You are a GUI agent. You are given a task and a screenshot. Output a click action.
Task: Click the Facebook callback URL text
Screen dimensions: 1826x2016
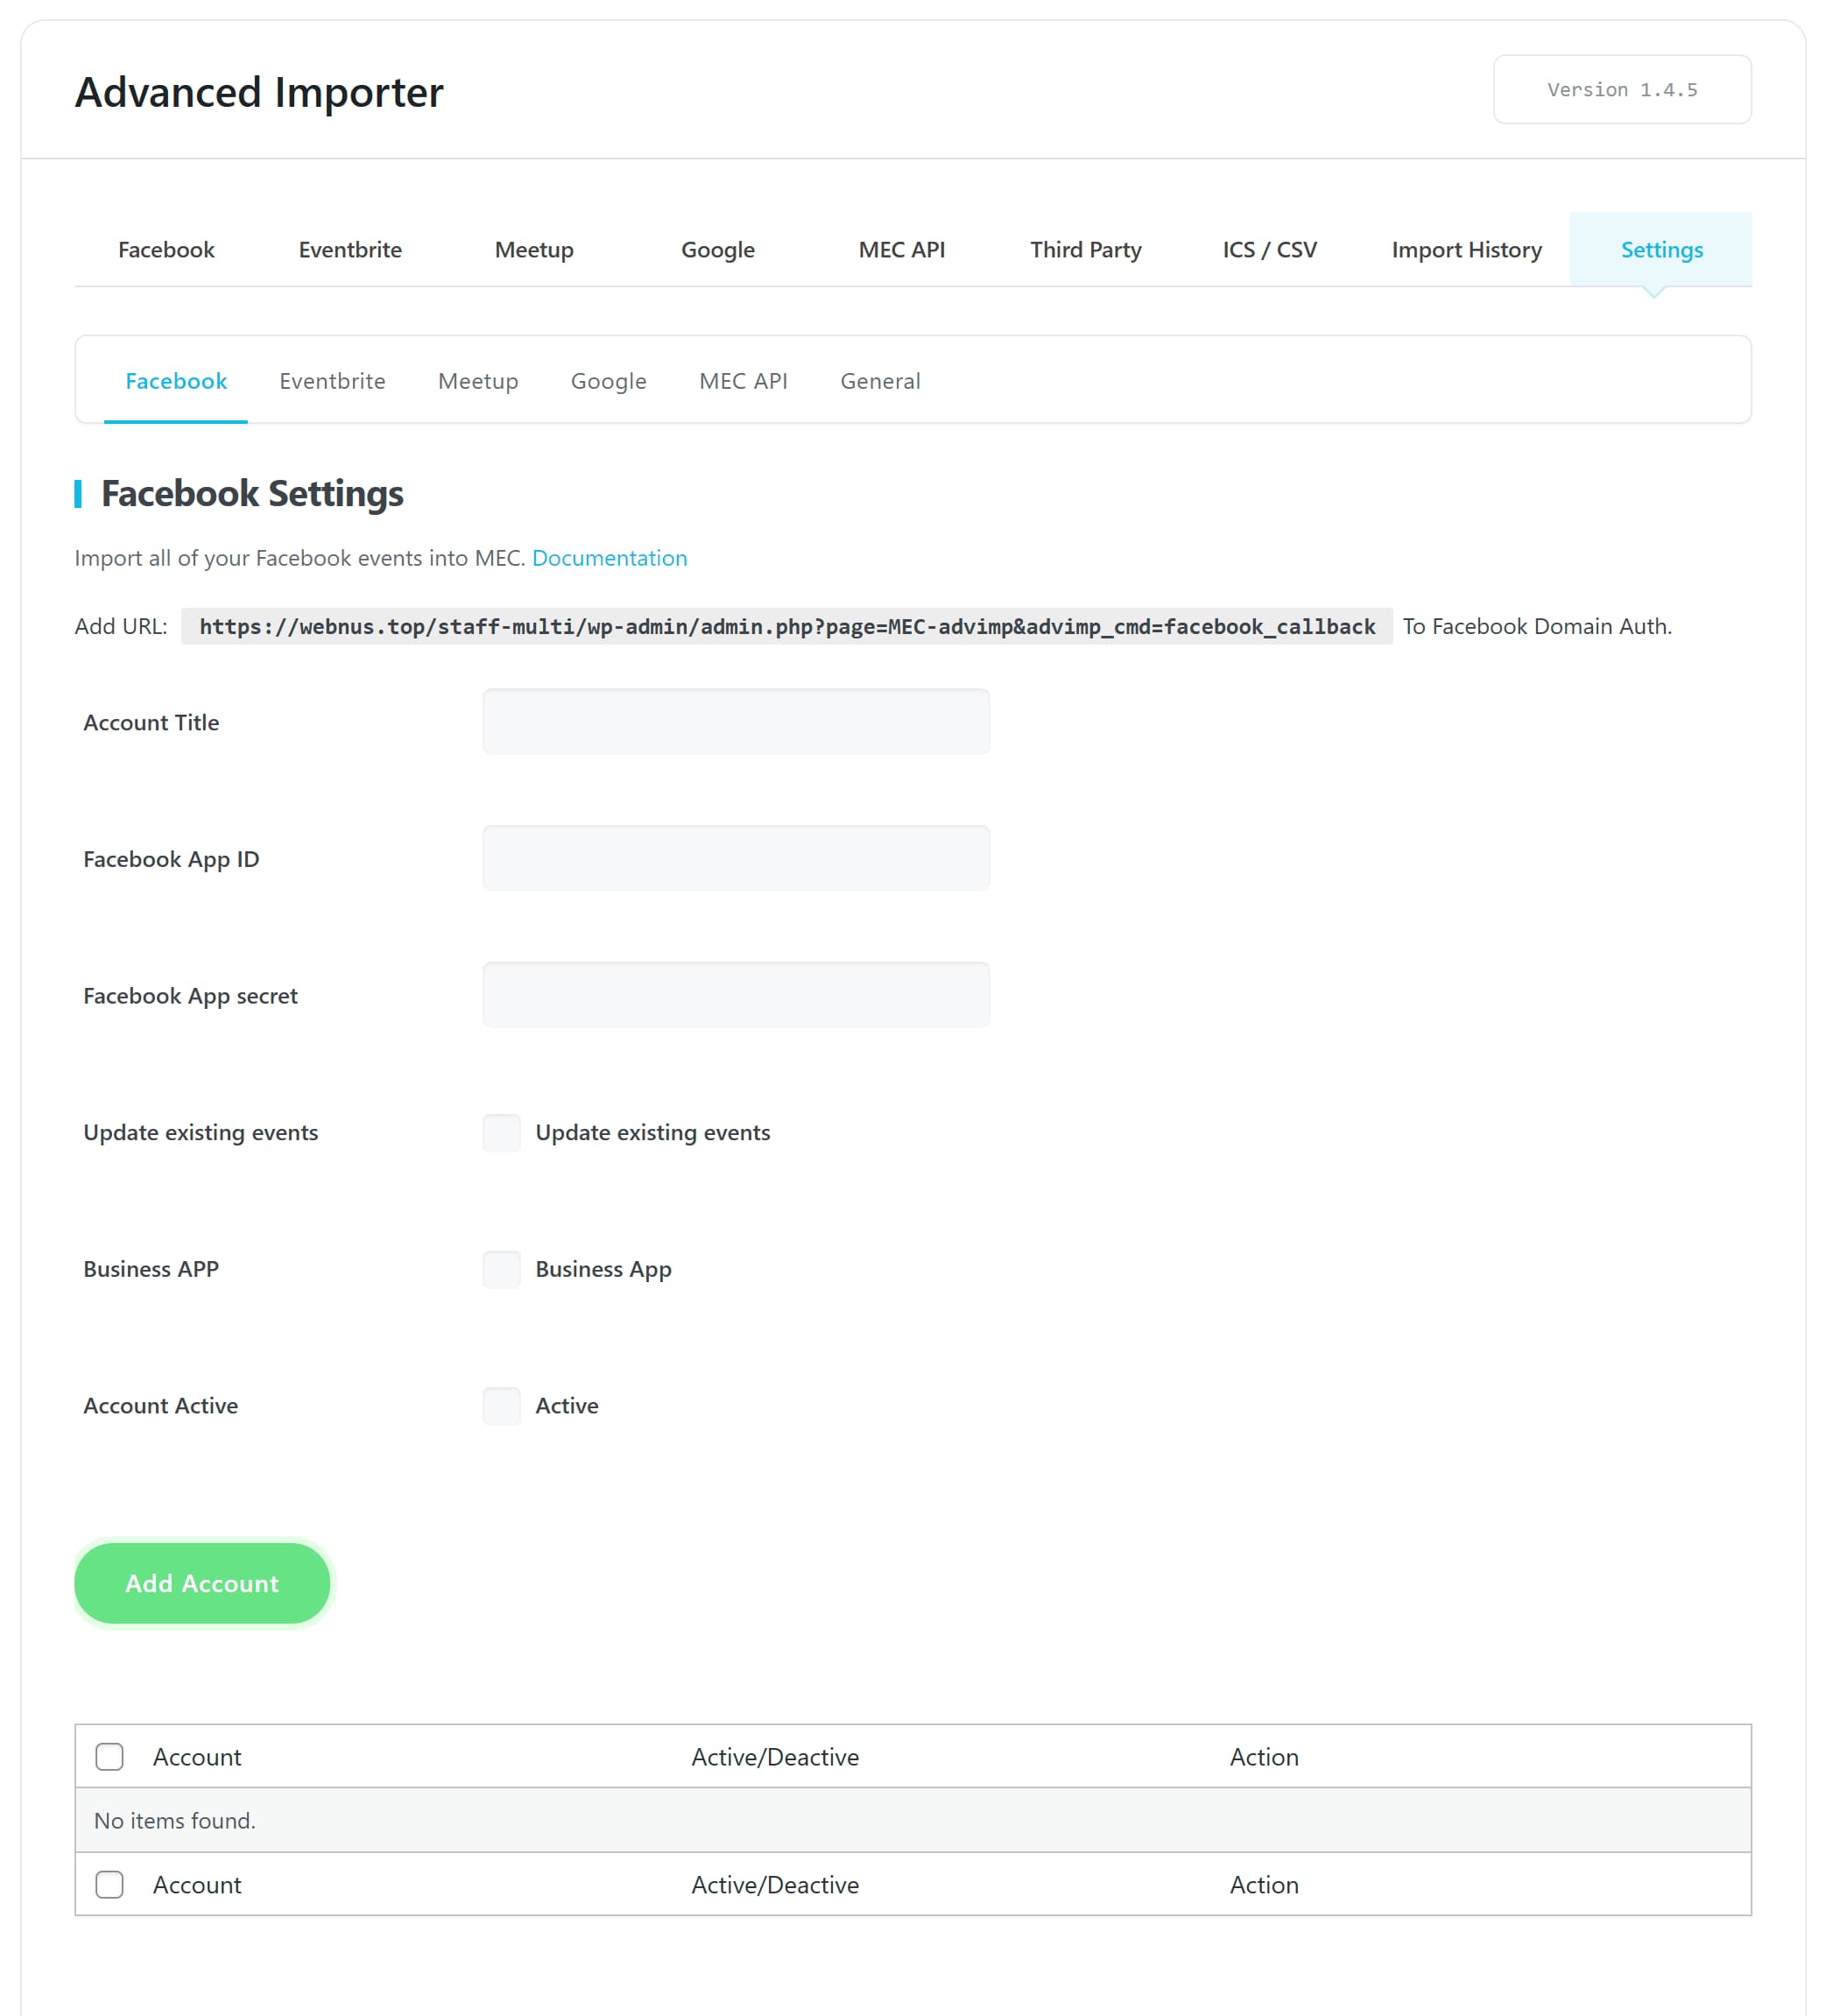(787, 627)
